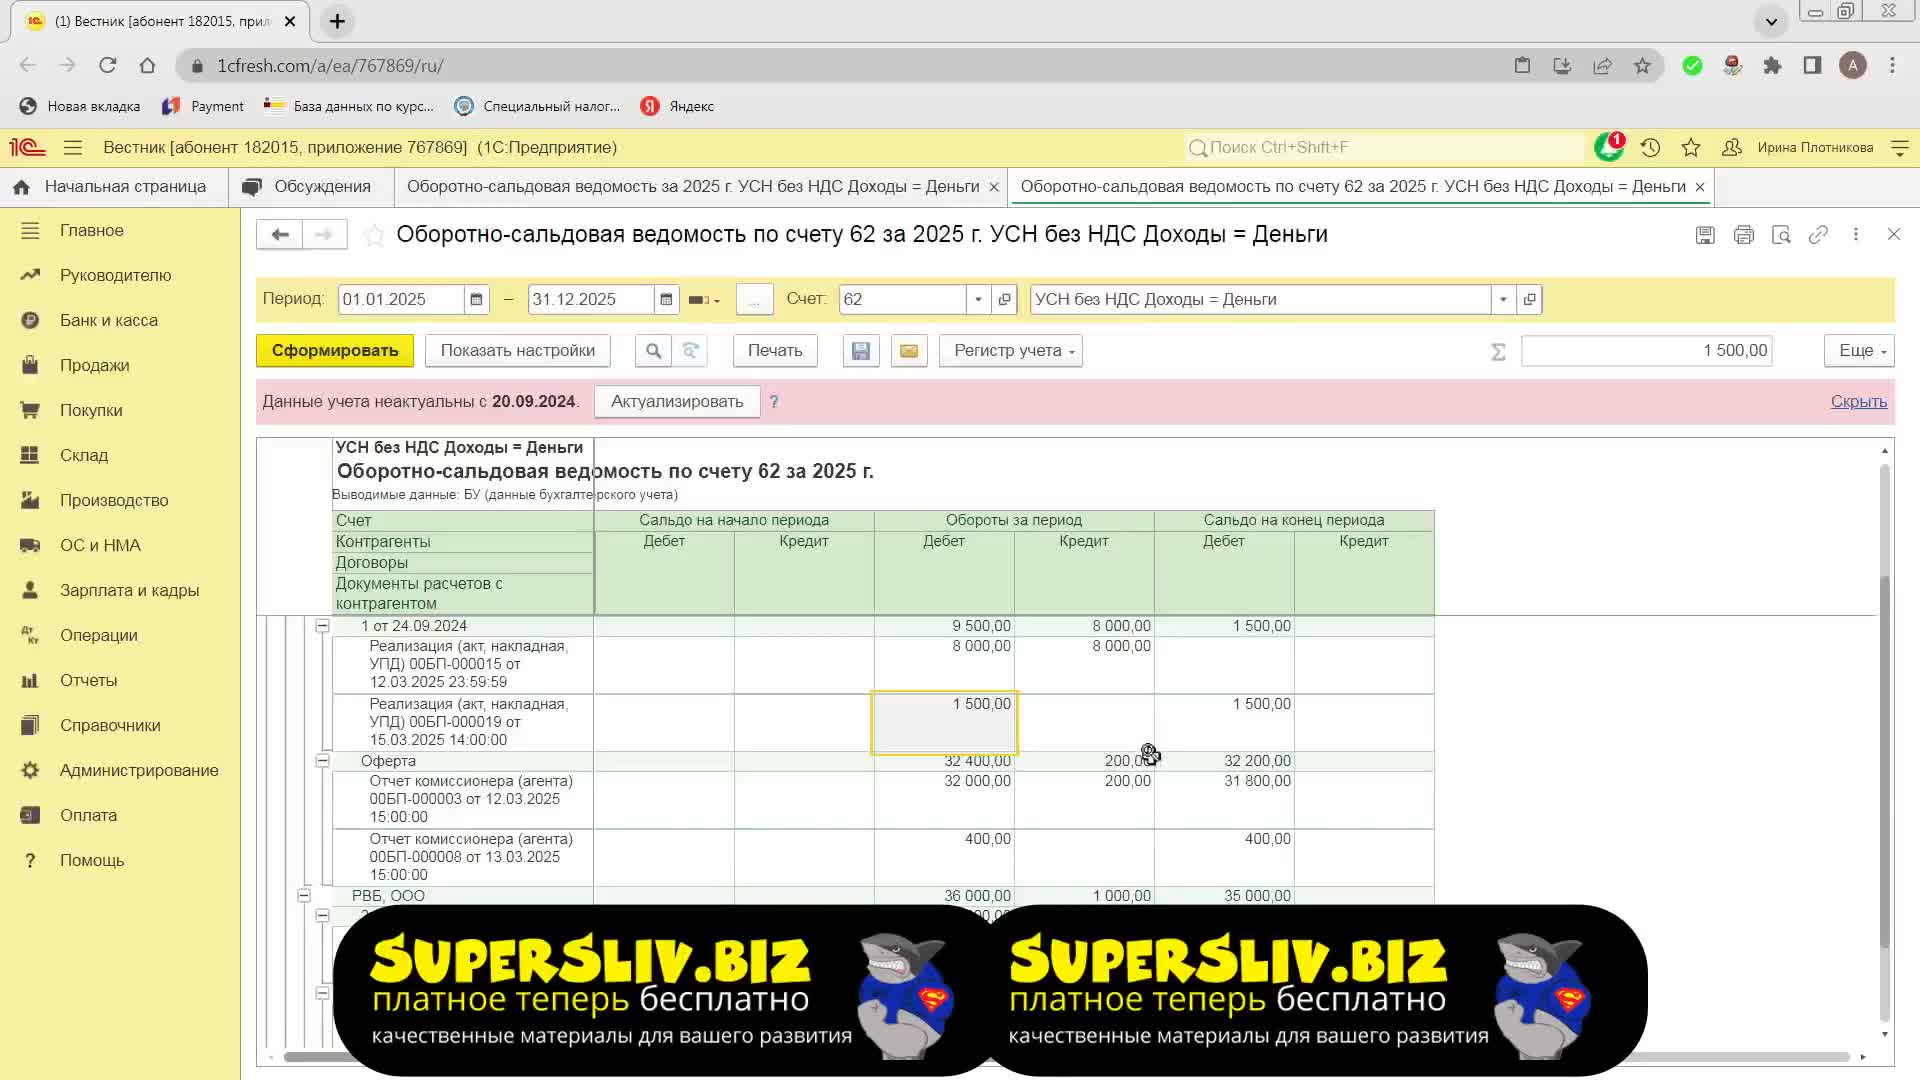Click the notifications bell icon with badge
Screen dimensions: 1920x1080
(x=1609, y=147)
